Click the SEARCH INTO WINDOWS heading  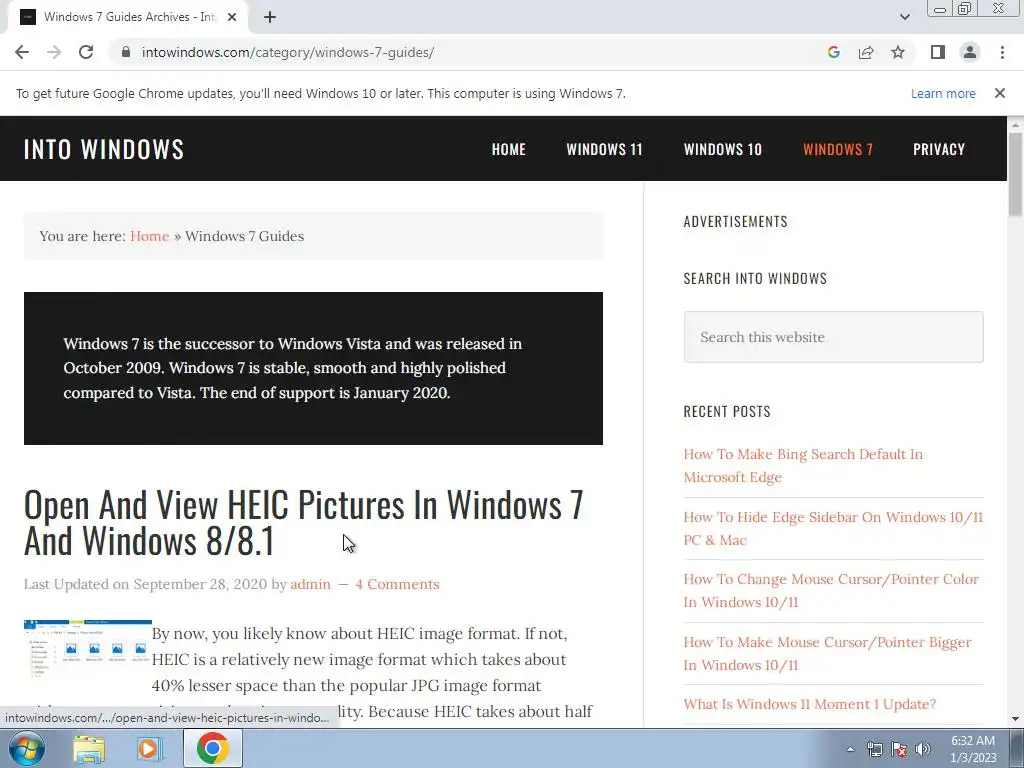755,278
